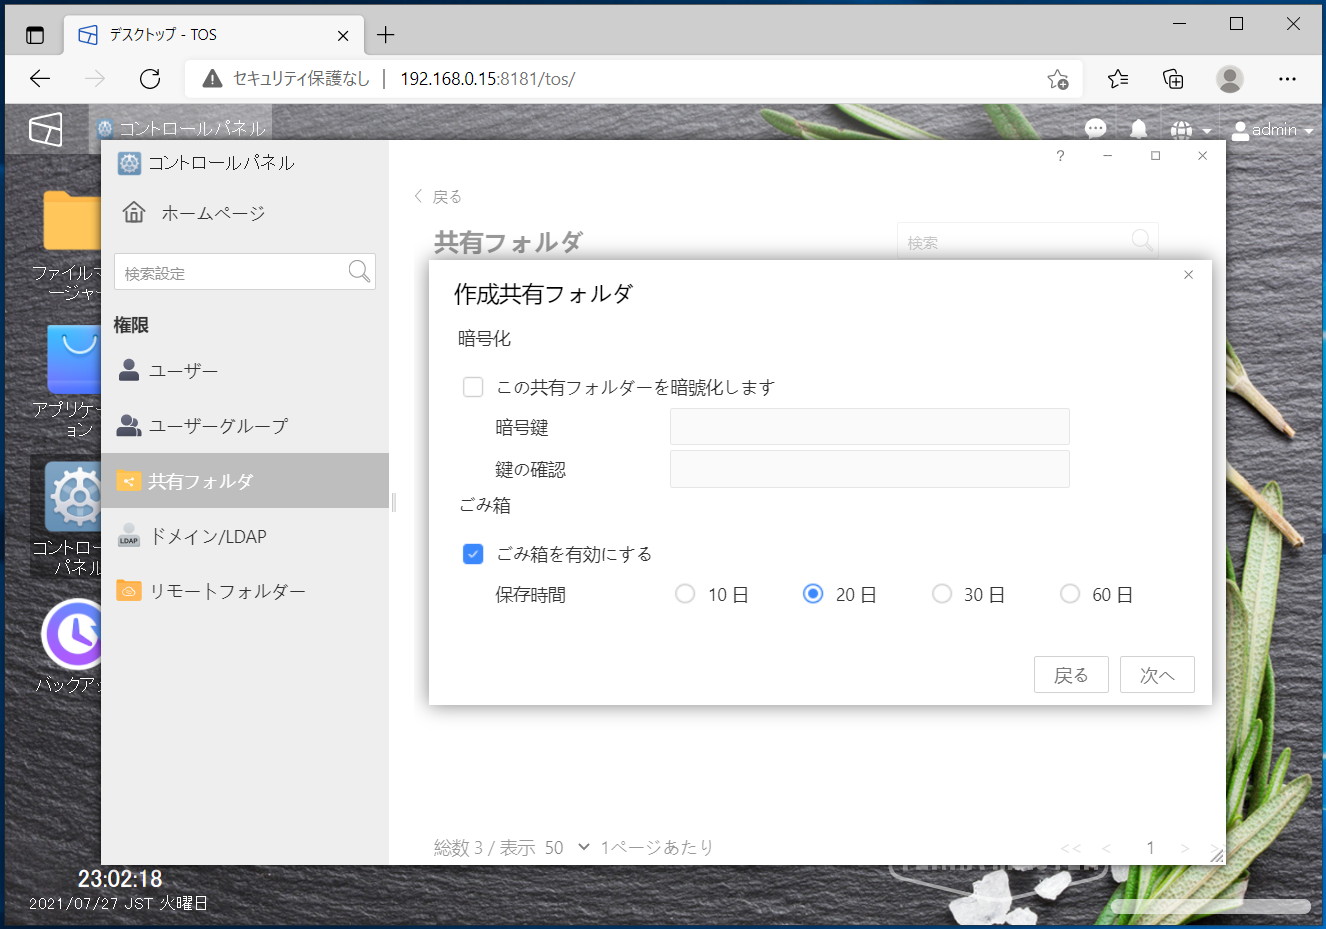The height and width of the screenshot is (929, 1326).
Task: Open File Manager desktop icon
Action: click(x=70, y=246)
